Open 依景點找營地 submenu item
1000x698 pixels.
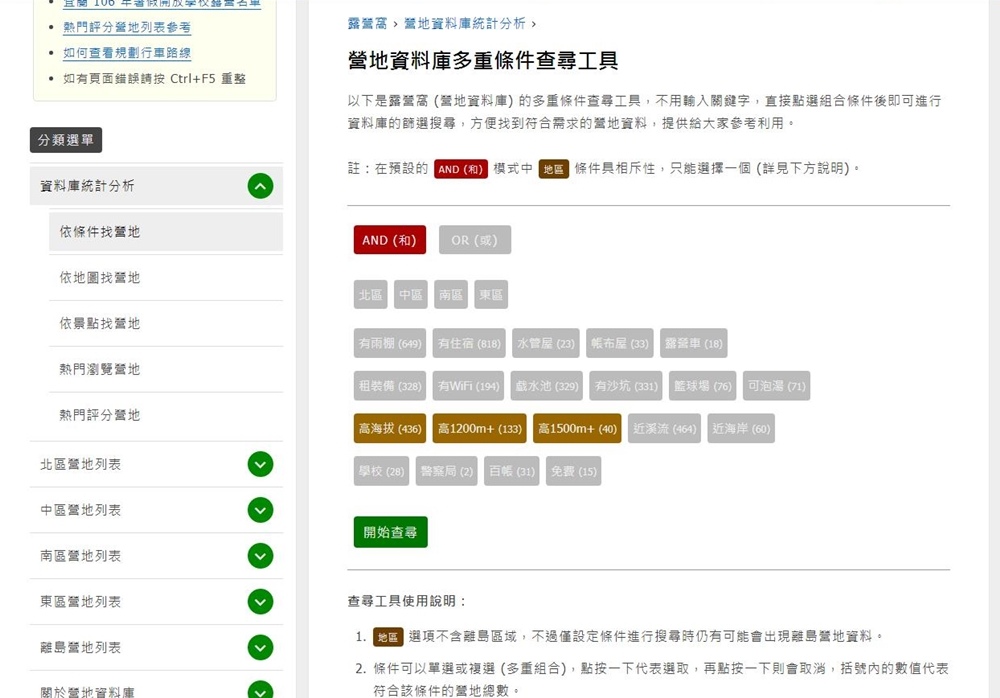coord(166,323)
